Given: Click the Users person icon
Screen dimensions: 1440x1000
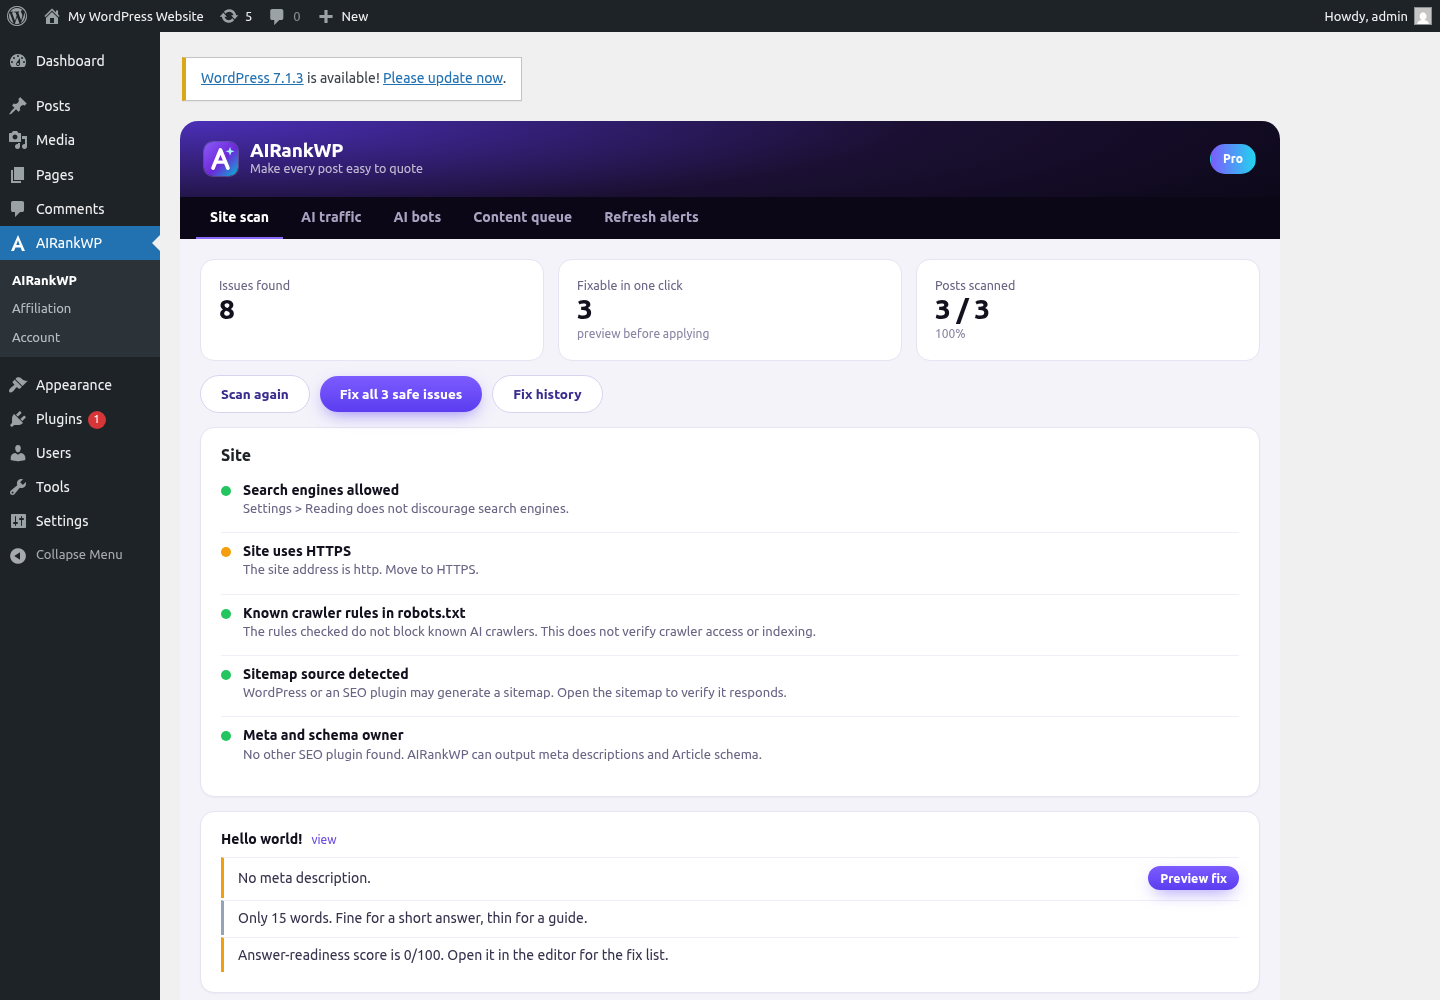Looking at the screenshot, I should click(x=18, y=453).
